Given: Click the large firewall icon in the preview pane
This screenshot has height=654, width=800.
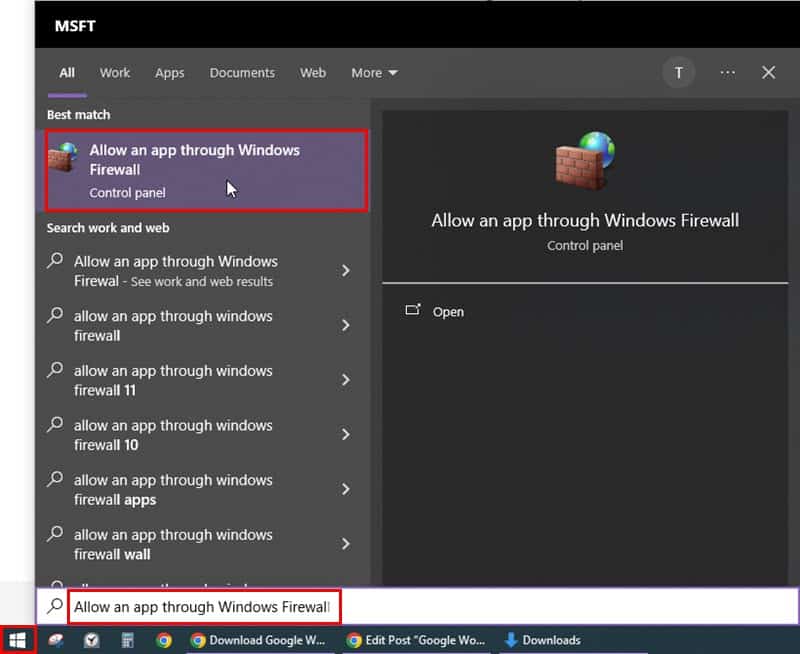Looking at the screenshot, I should (x=585, y=160).
